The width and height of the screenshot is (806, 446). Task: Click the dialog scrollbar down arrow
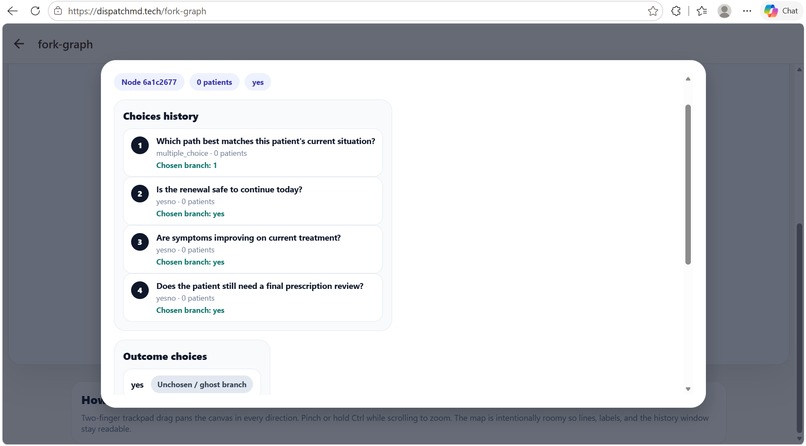pos(688,389)
